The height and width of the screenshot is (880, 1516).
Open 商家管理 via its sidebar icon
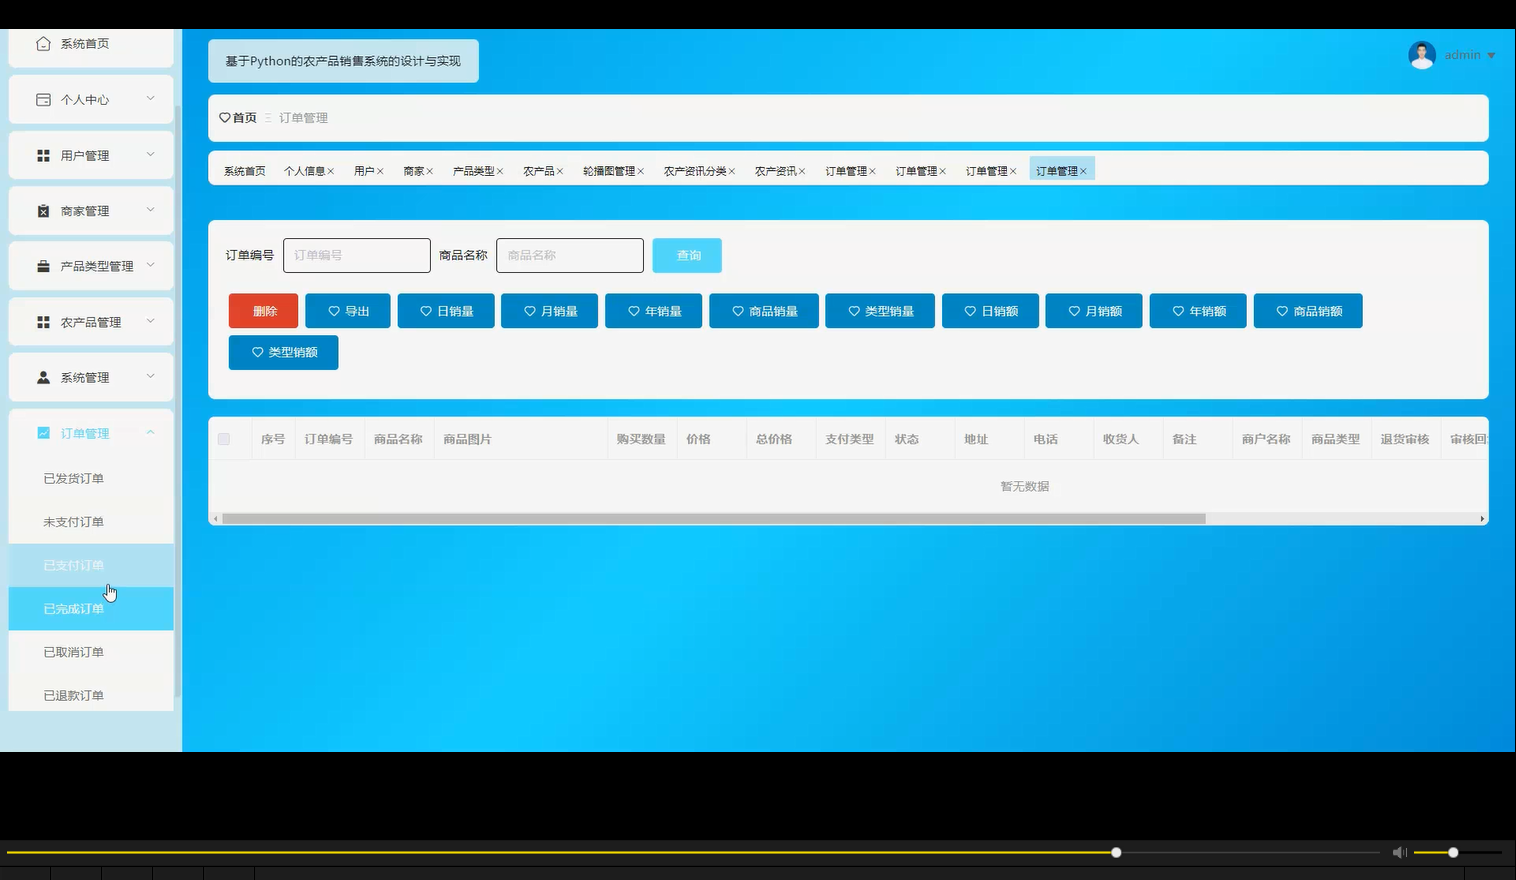coord(43,210)
